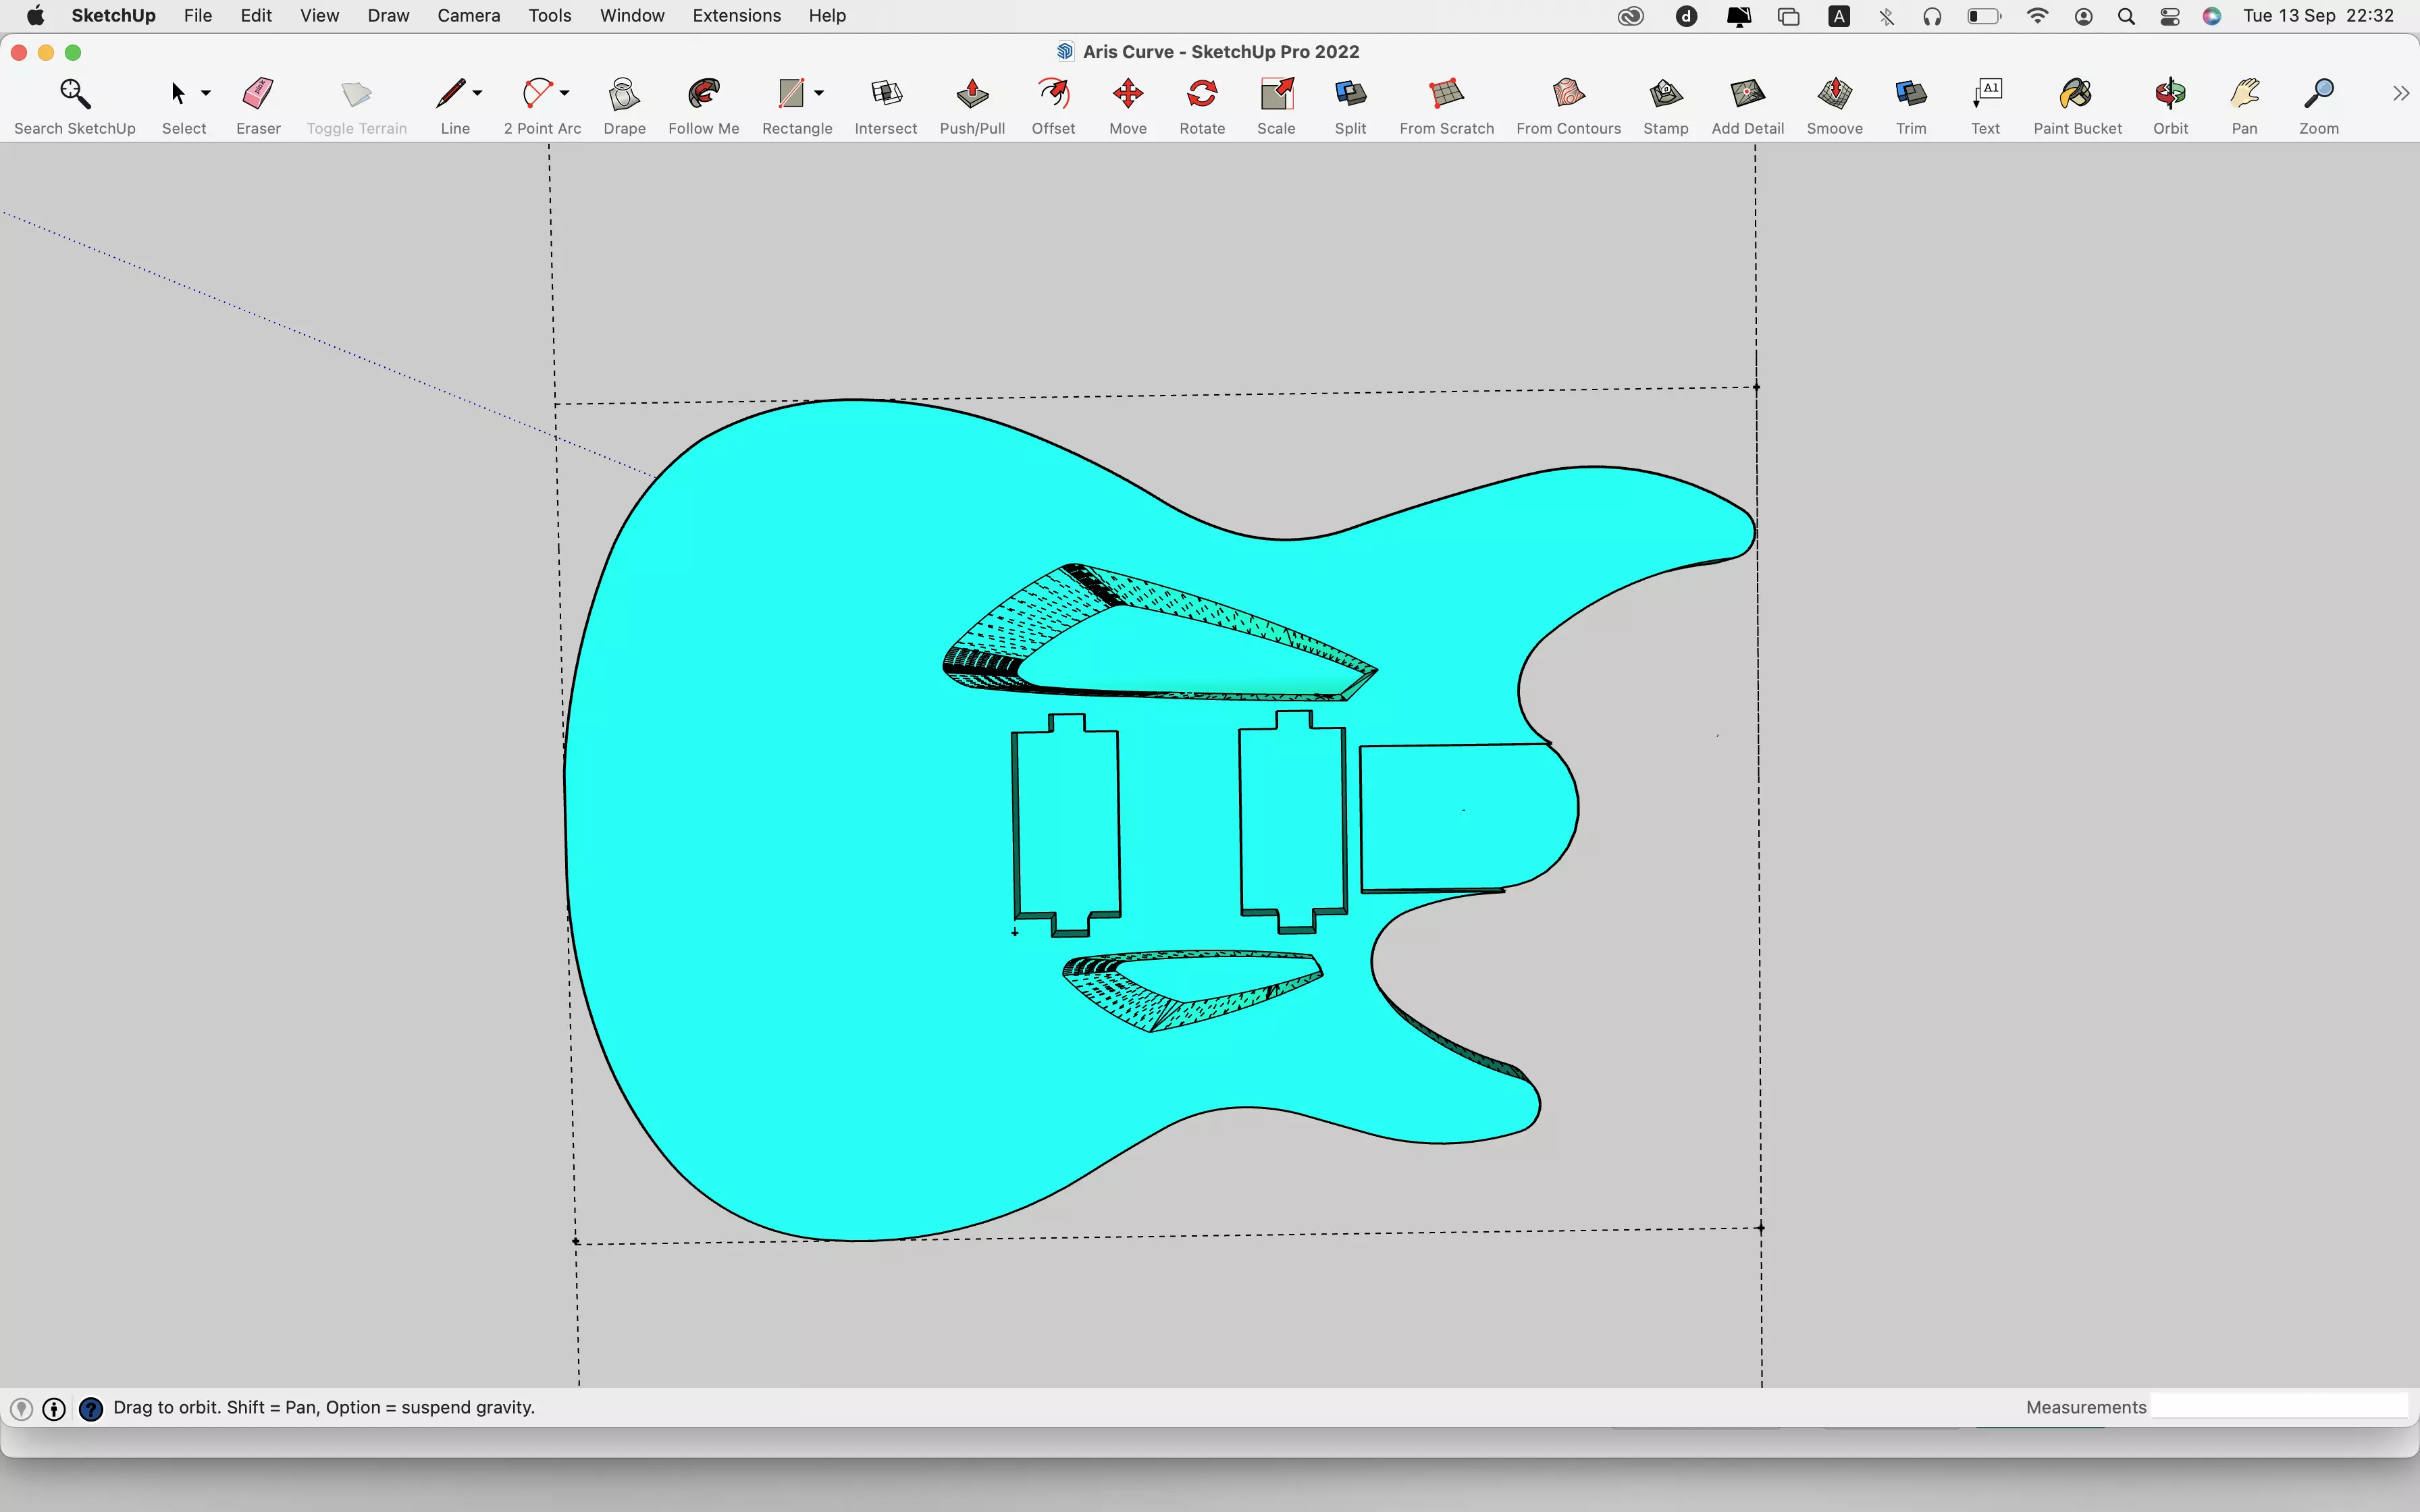Image resolution: width=2420 pixels, height=1512 pixels.
Task: Click the Intersect tool
Action: 885,95
